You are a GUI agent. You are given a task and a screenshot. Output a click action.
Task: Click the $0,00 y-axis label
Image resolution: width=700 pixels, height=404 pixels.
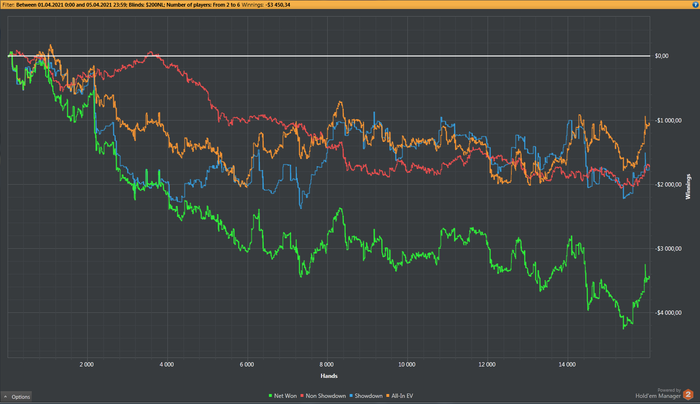point(662,56)
